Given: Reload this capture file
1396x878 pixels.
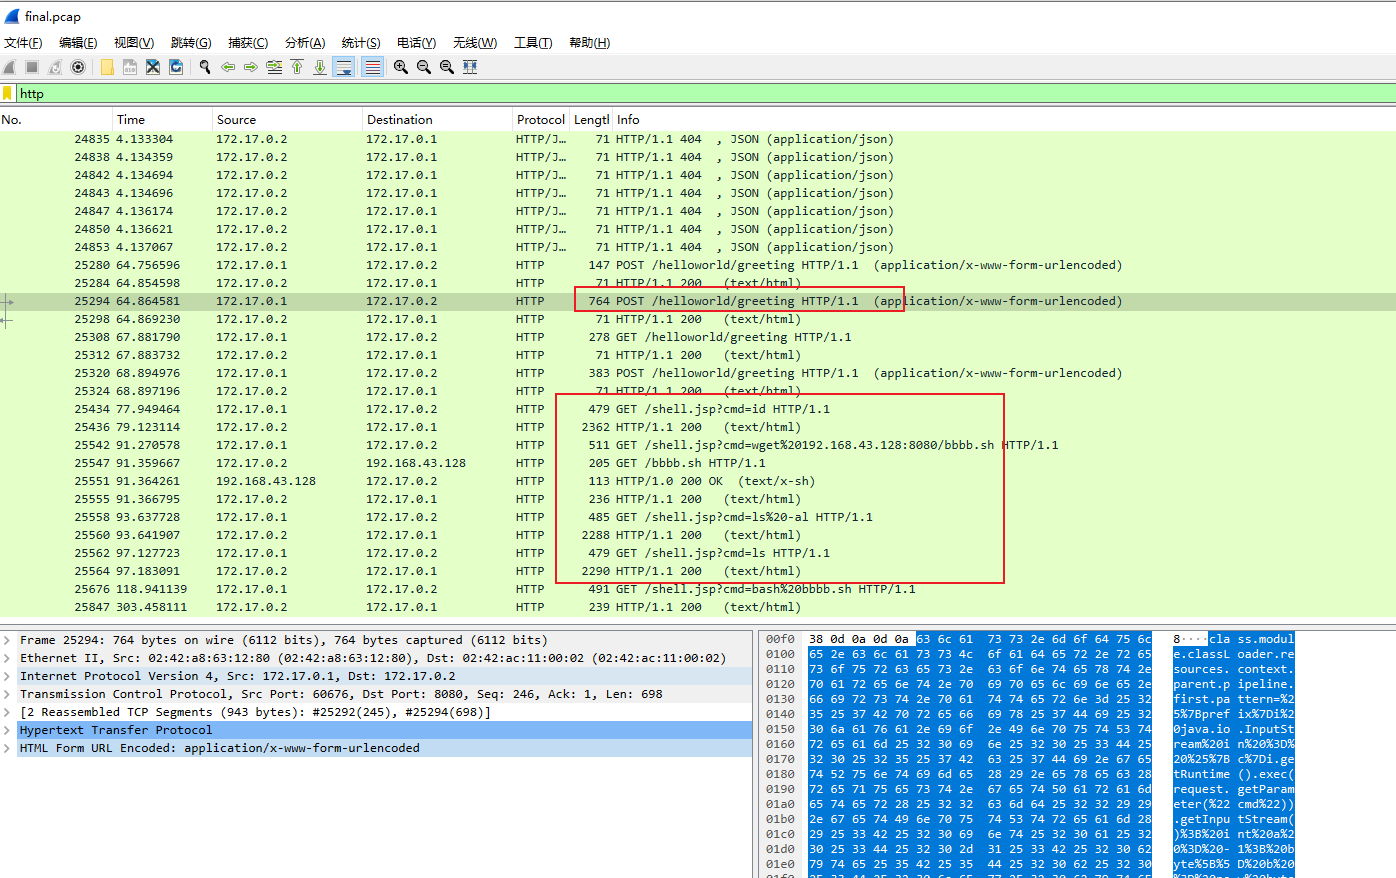Looking at the screenshot, I should [x=176, y=67].
